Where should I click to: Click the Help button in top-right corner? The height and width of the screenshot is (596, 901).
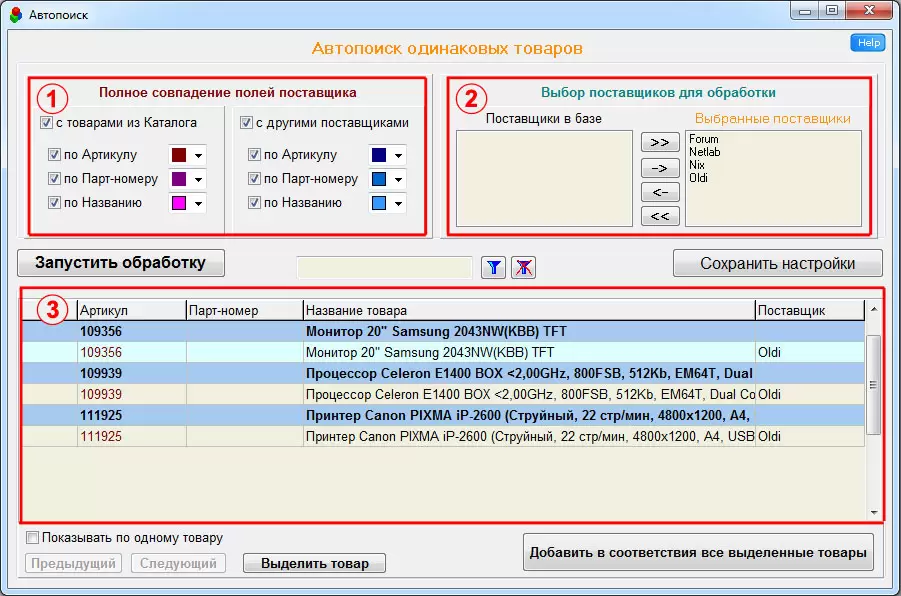tap(867, 43)
